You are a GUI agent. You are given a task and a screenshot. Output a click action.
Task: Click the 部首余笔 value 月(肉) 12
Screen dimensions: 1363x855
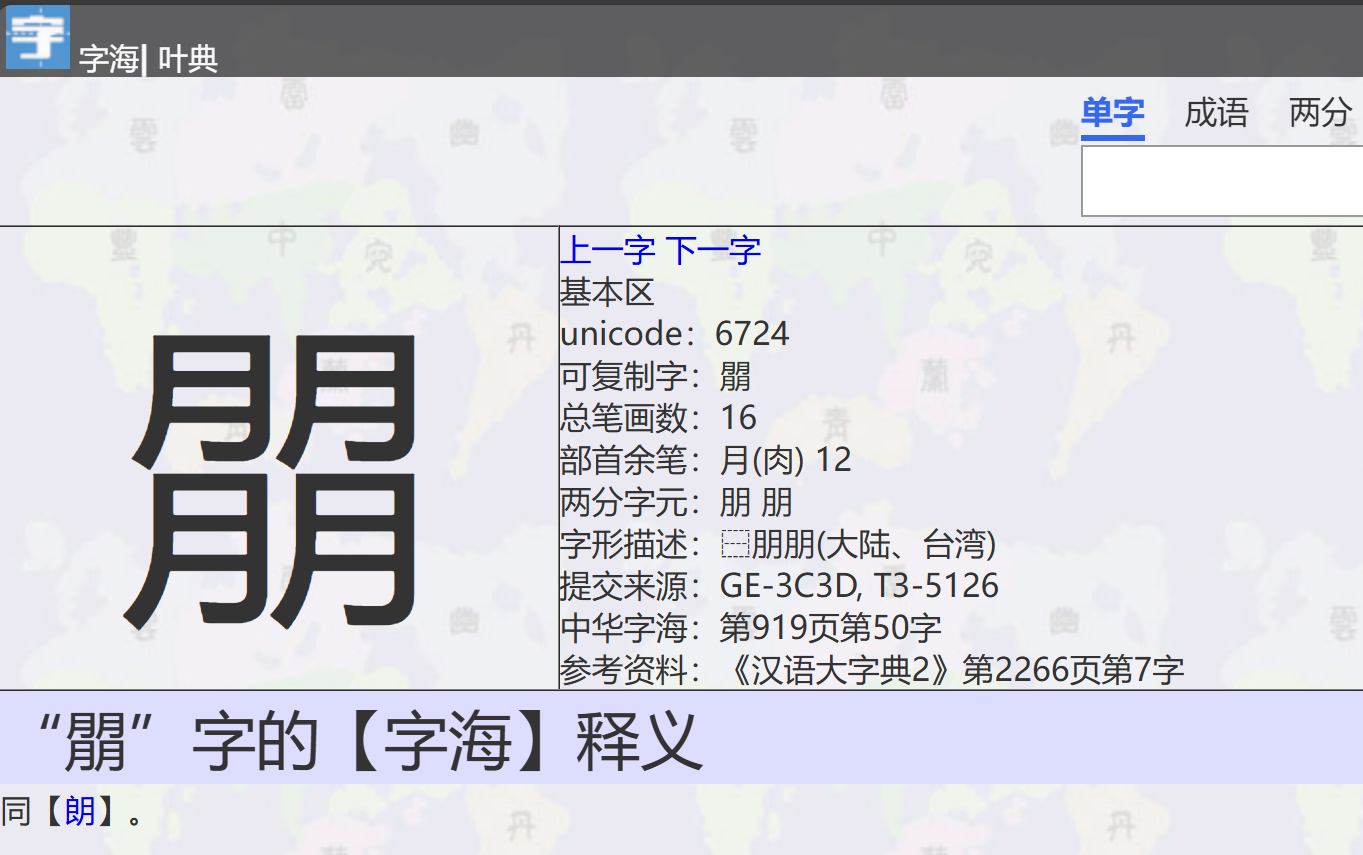coord(786,460)
